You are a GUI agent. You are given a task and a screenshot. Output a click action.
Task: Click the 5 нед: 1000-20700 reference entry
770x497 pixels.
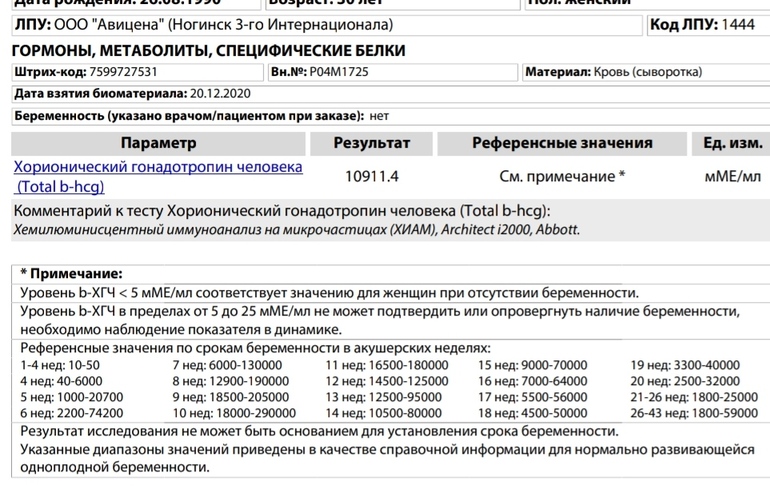tap(66, 397)
